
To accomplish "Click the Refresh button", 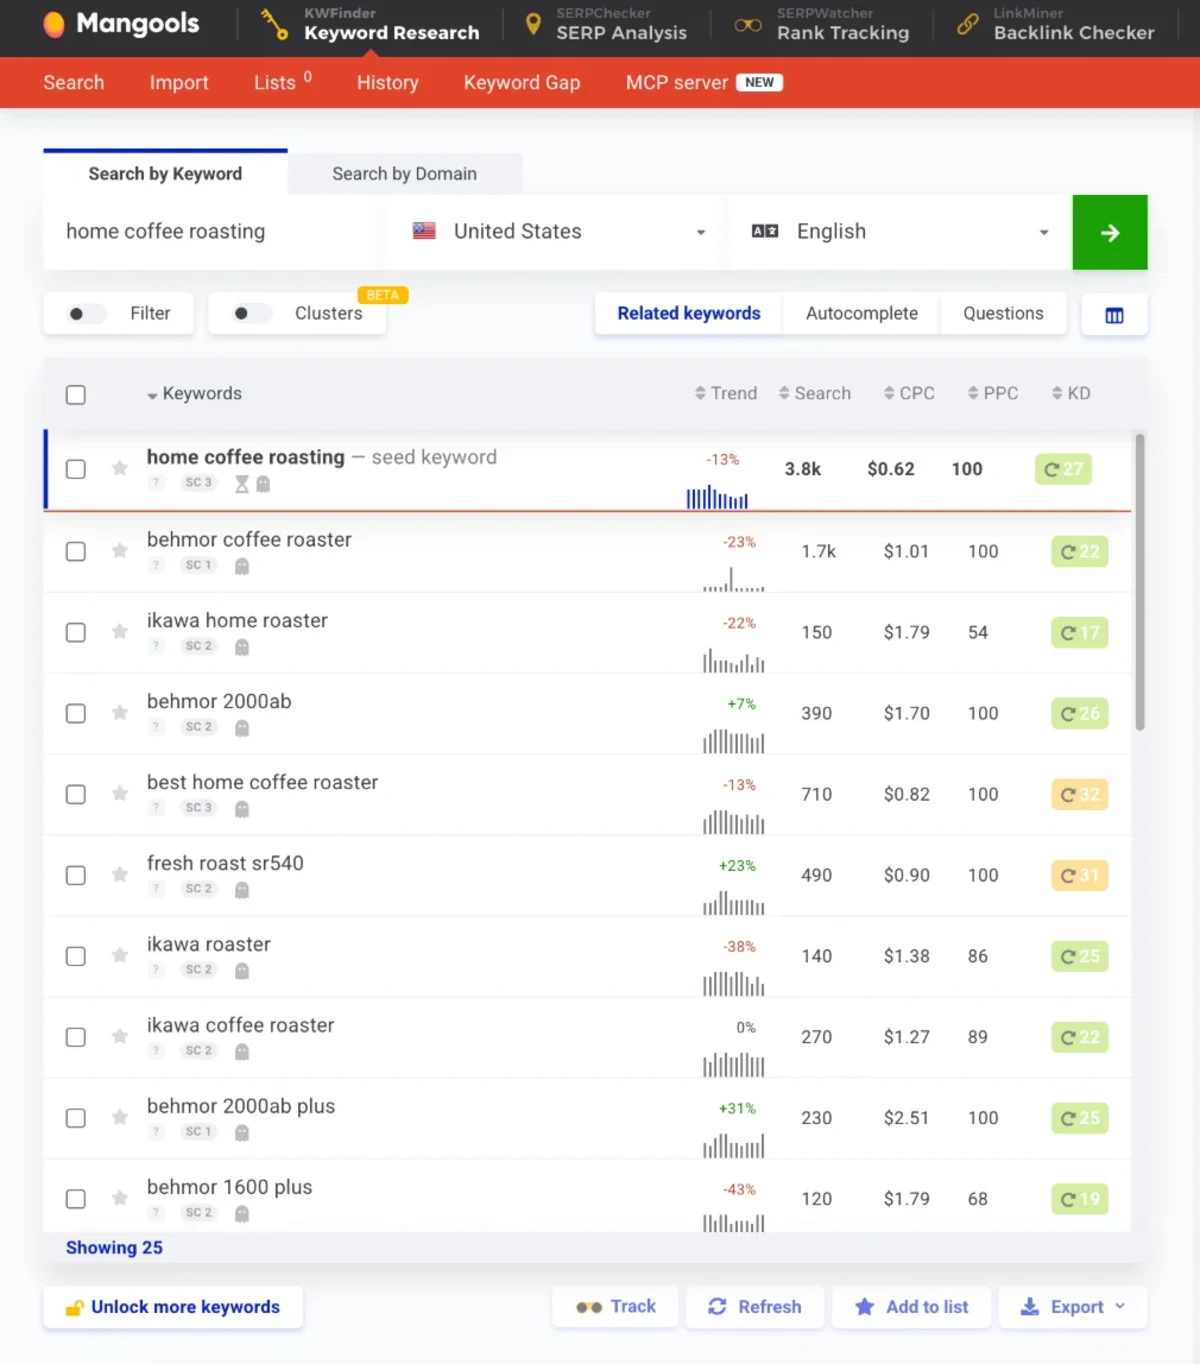I will (755, 1307).
